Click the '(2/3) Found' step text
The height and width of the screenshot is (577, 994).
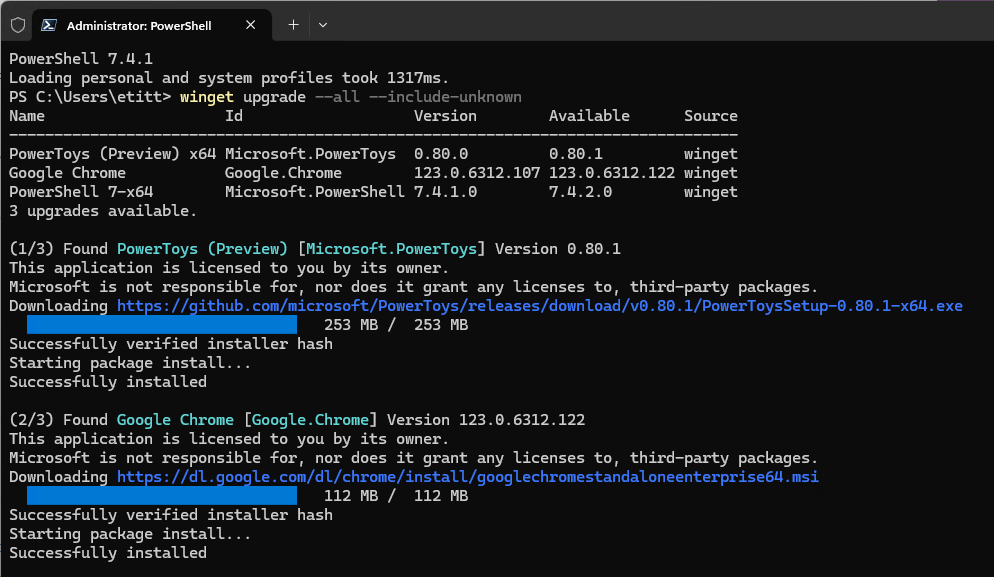point(58,420)
